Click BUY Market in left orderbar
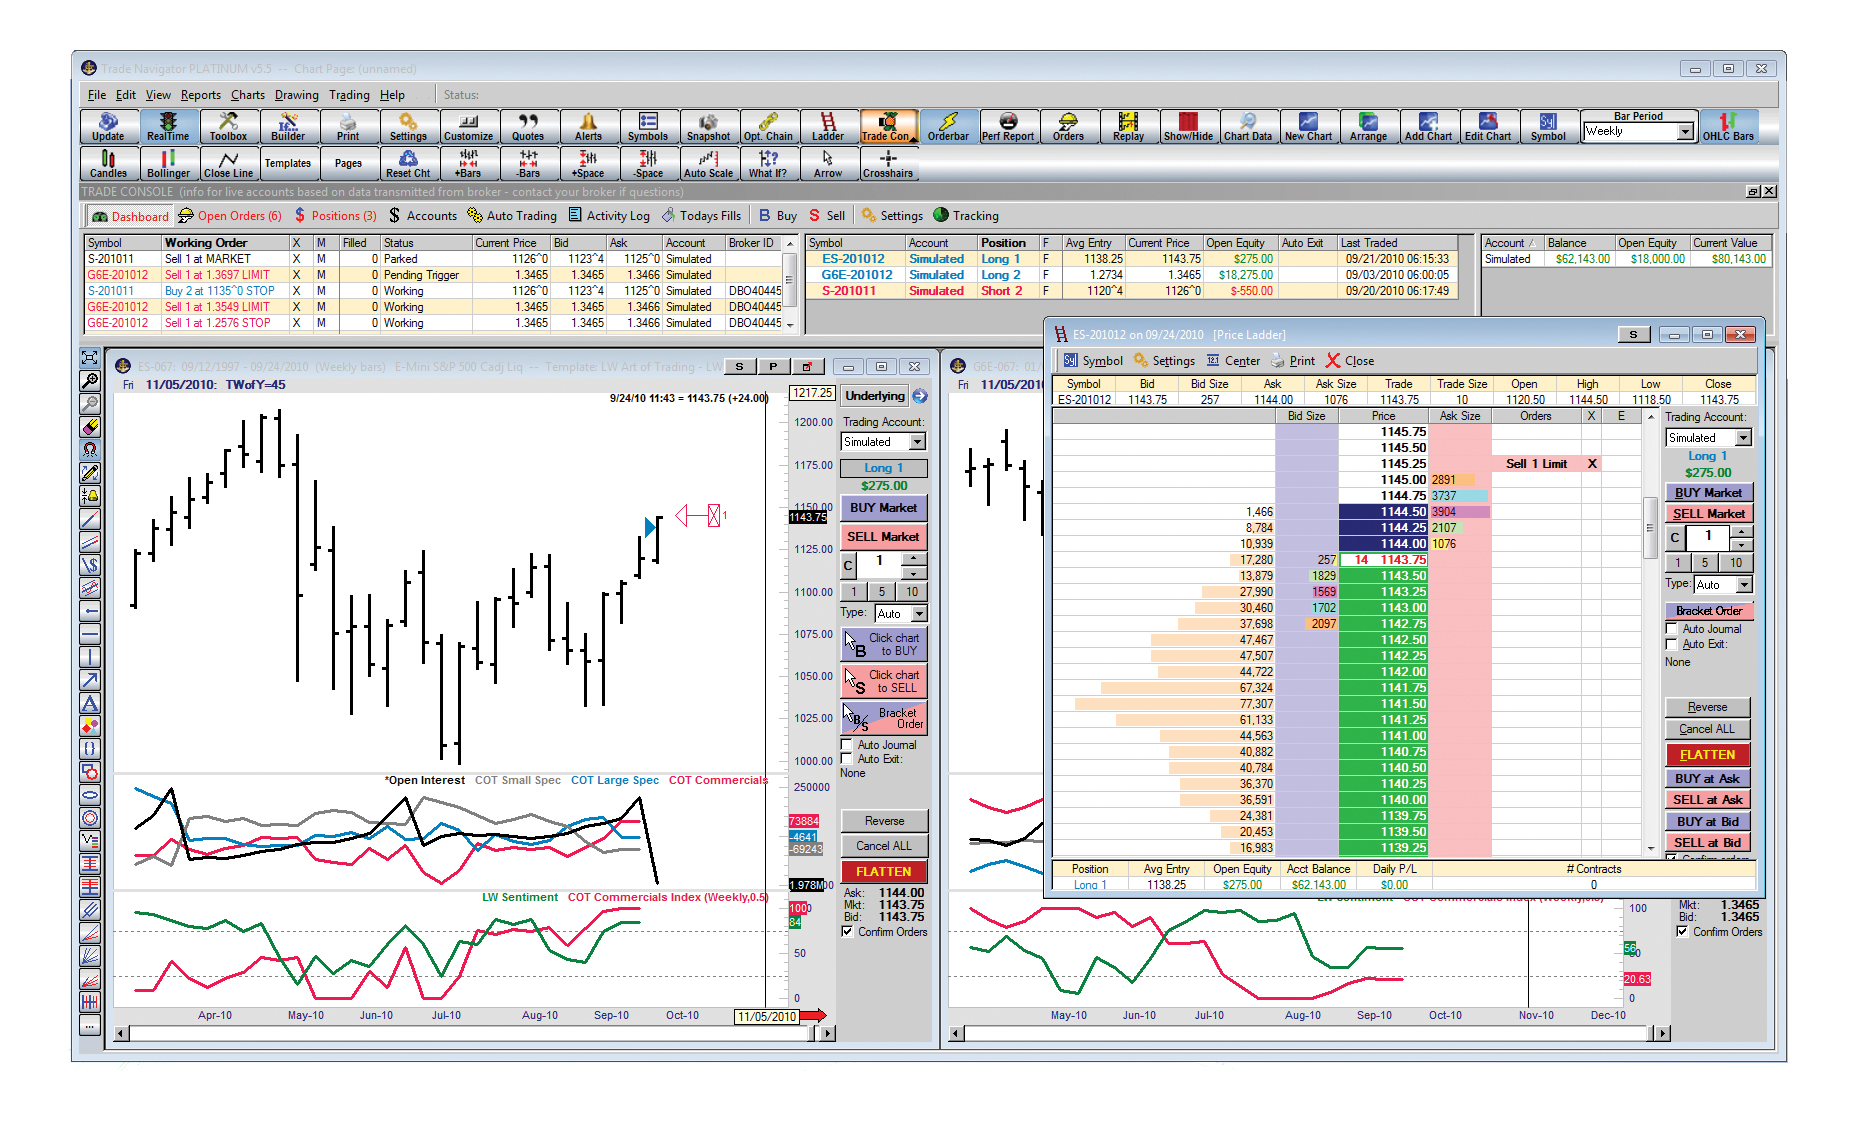1852x1121 pixels. coord(884,508)
